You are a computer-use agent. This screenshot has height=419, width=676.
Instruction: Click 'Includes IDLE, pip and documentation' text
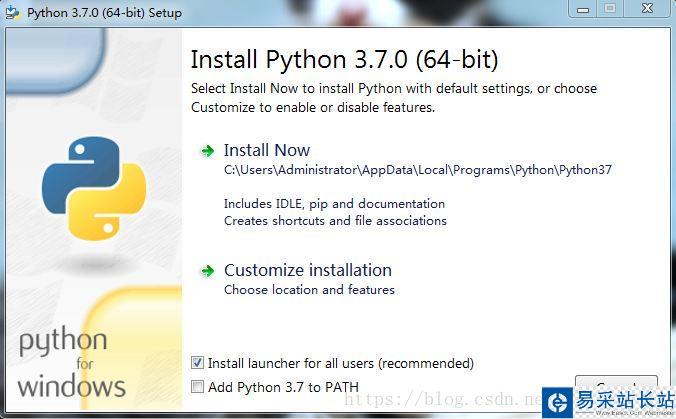pyautogui.click(x=334, y=204)
